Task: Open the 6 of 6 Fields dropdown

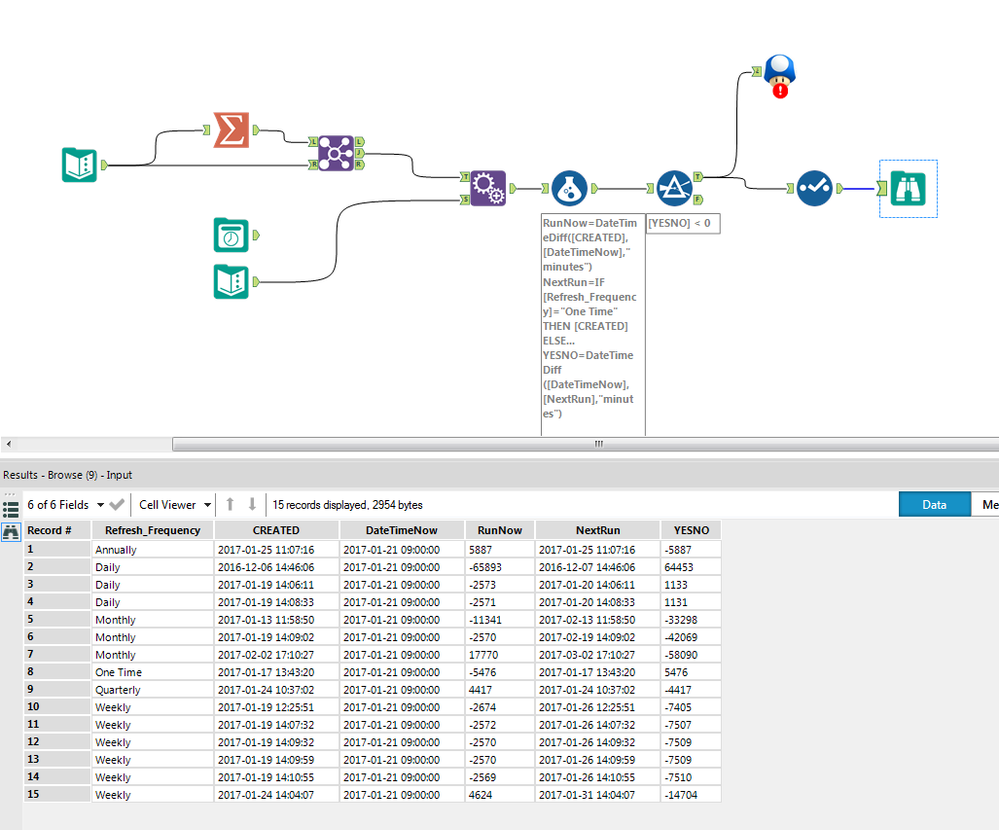Action: pyautogui.click(x=66, y=504)
